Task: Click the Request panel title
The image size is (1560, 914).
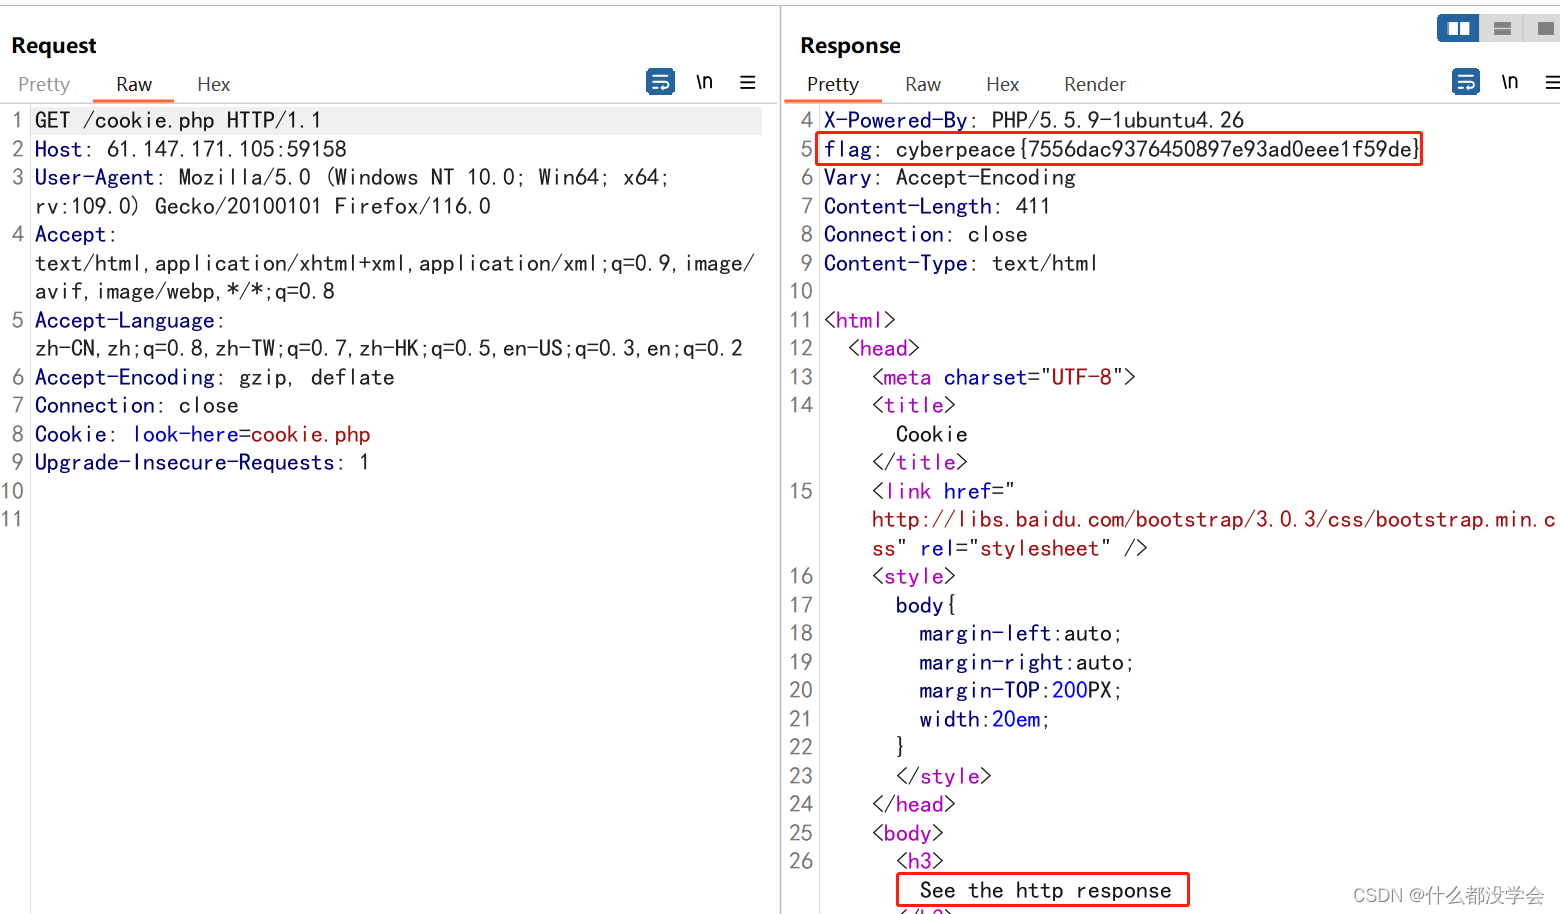Action: 54,45
